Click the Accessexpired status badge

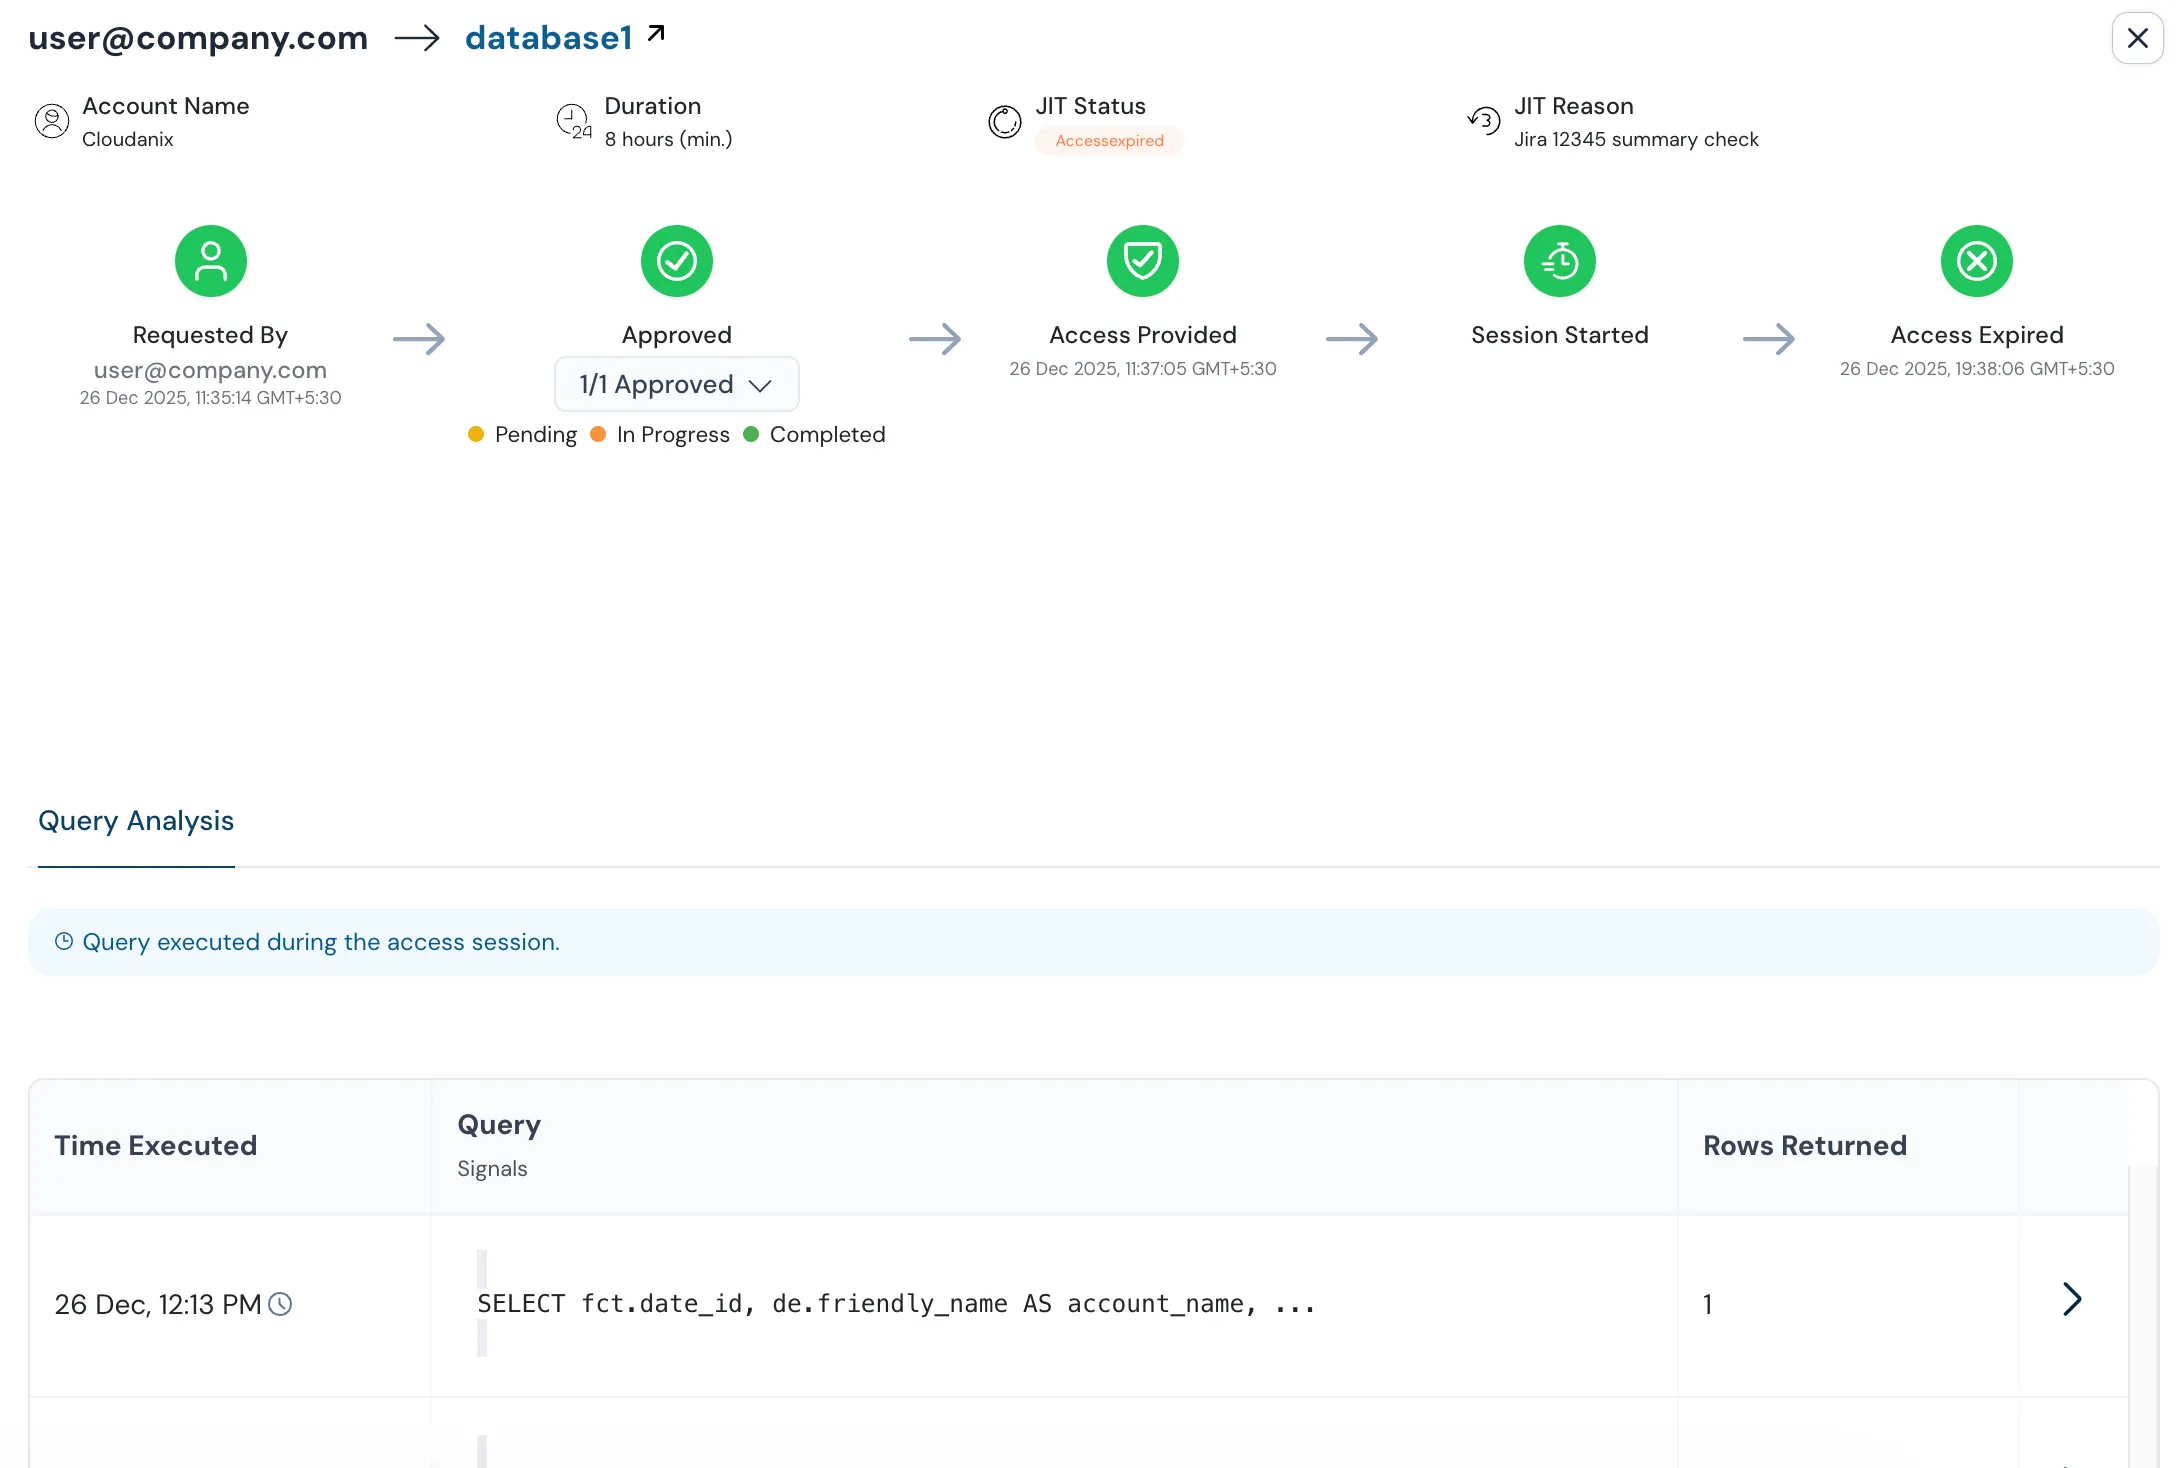click(1109, 140)
